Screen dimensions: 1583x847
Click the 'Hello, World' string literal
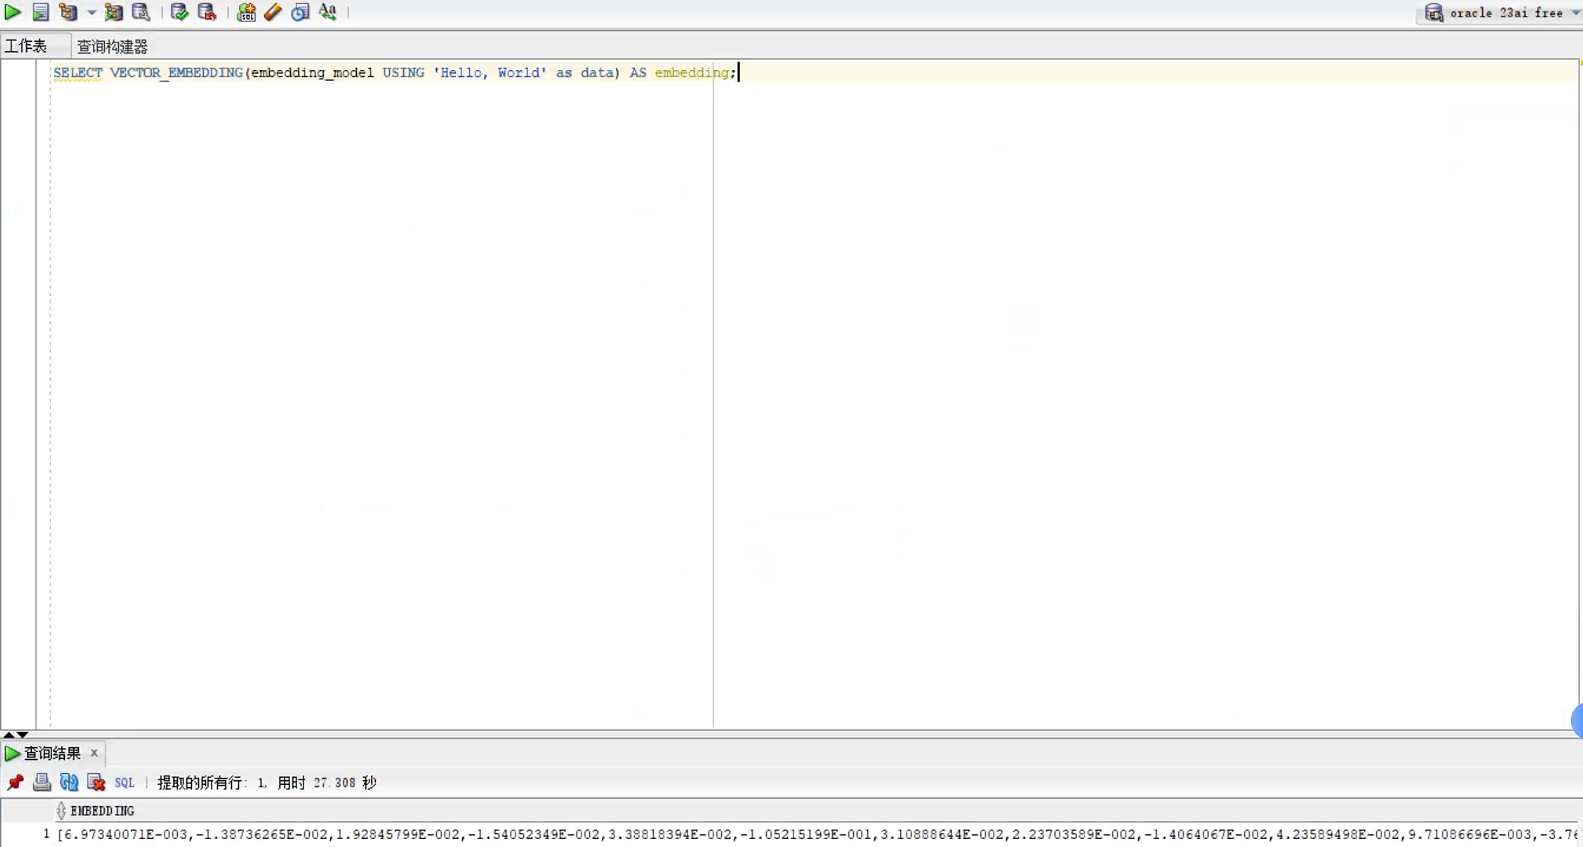coord(490,73)
